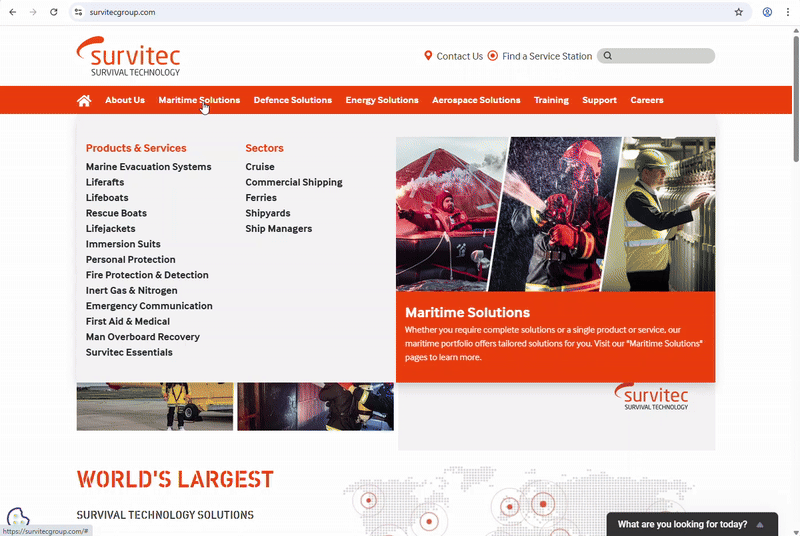
Task: Click the Maritime Solutions promo heading
Action: point(467,313)
